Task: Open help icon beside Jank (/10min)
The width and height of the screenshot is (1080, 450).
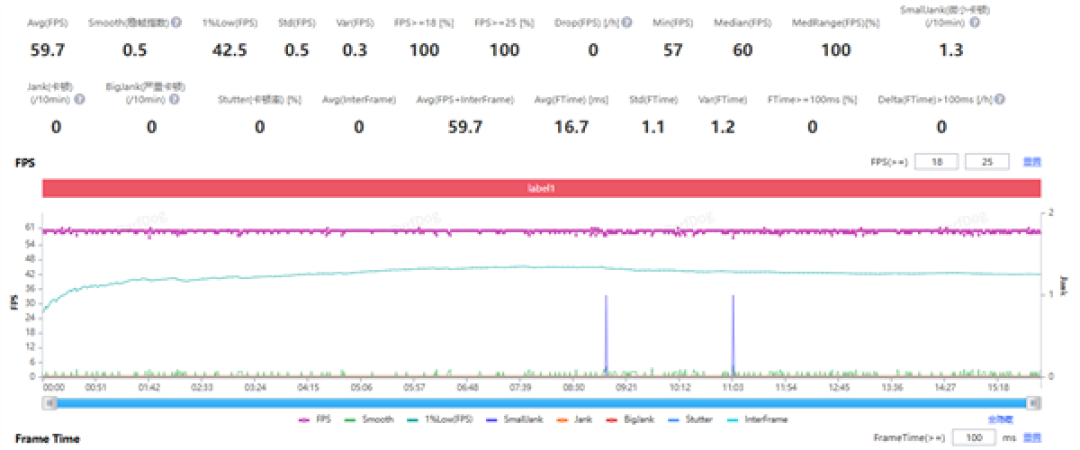Action: (x=79, y=100)
